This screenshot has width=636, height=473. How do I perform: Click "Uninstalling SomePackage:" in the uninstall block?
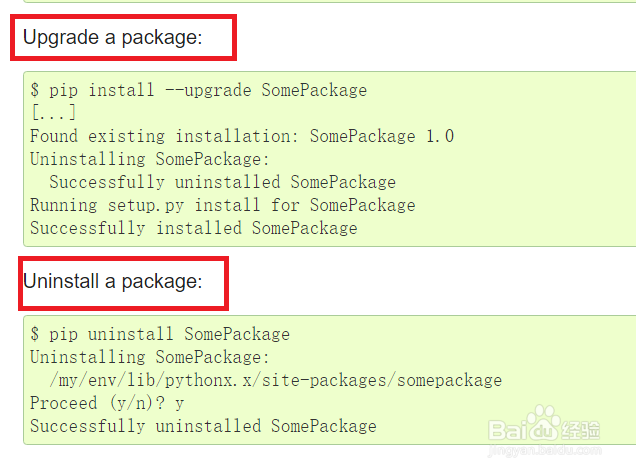click(x=149, y=357)
